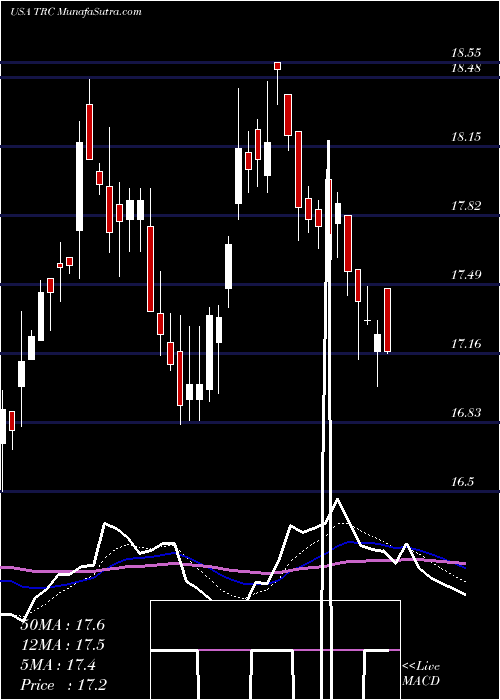Click the 18.55 price level label
The width and height of the screenshot is (500, 700).
point(466,53)
